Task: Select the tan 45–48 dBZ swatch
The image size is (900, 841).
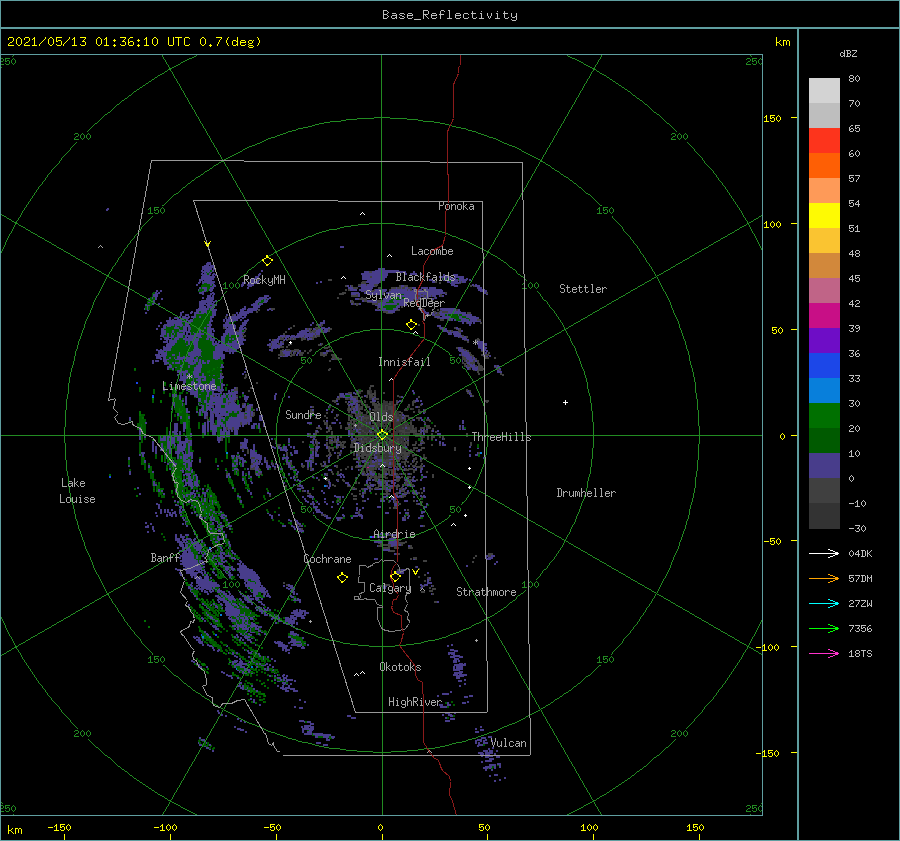Action: click(x=824, y=266)
